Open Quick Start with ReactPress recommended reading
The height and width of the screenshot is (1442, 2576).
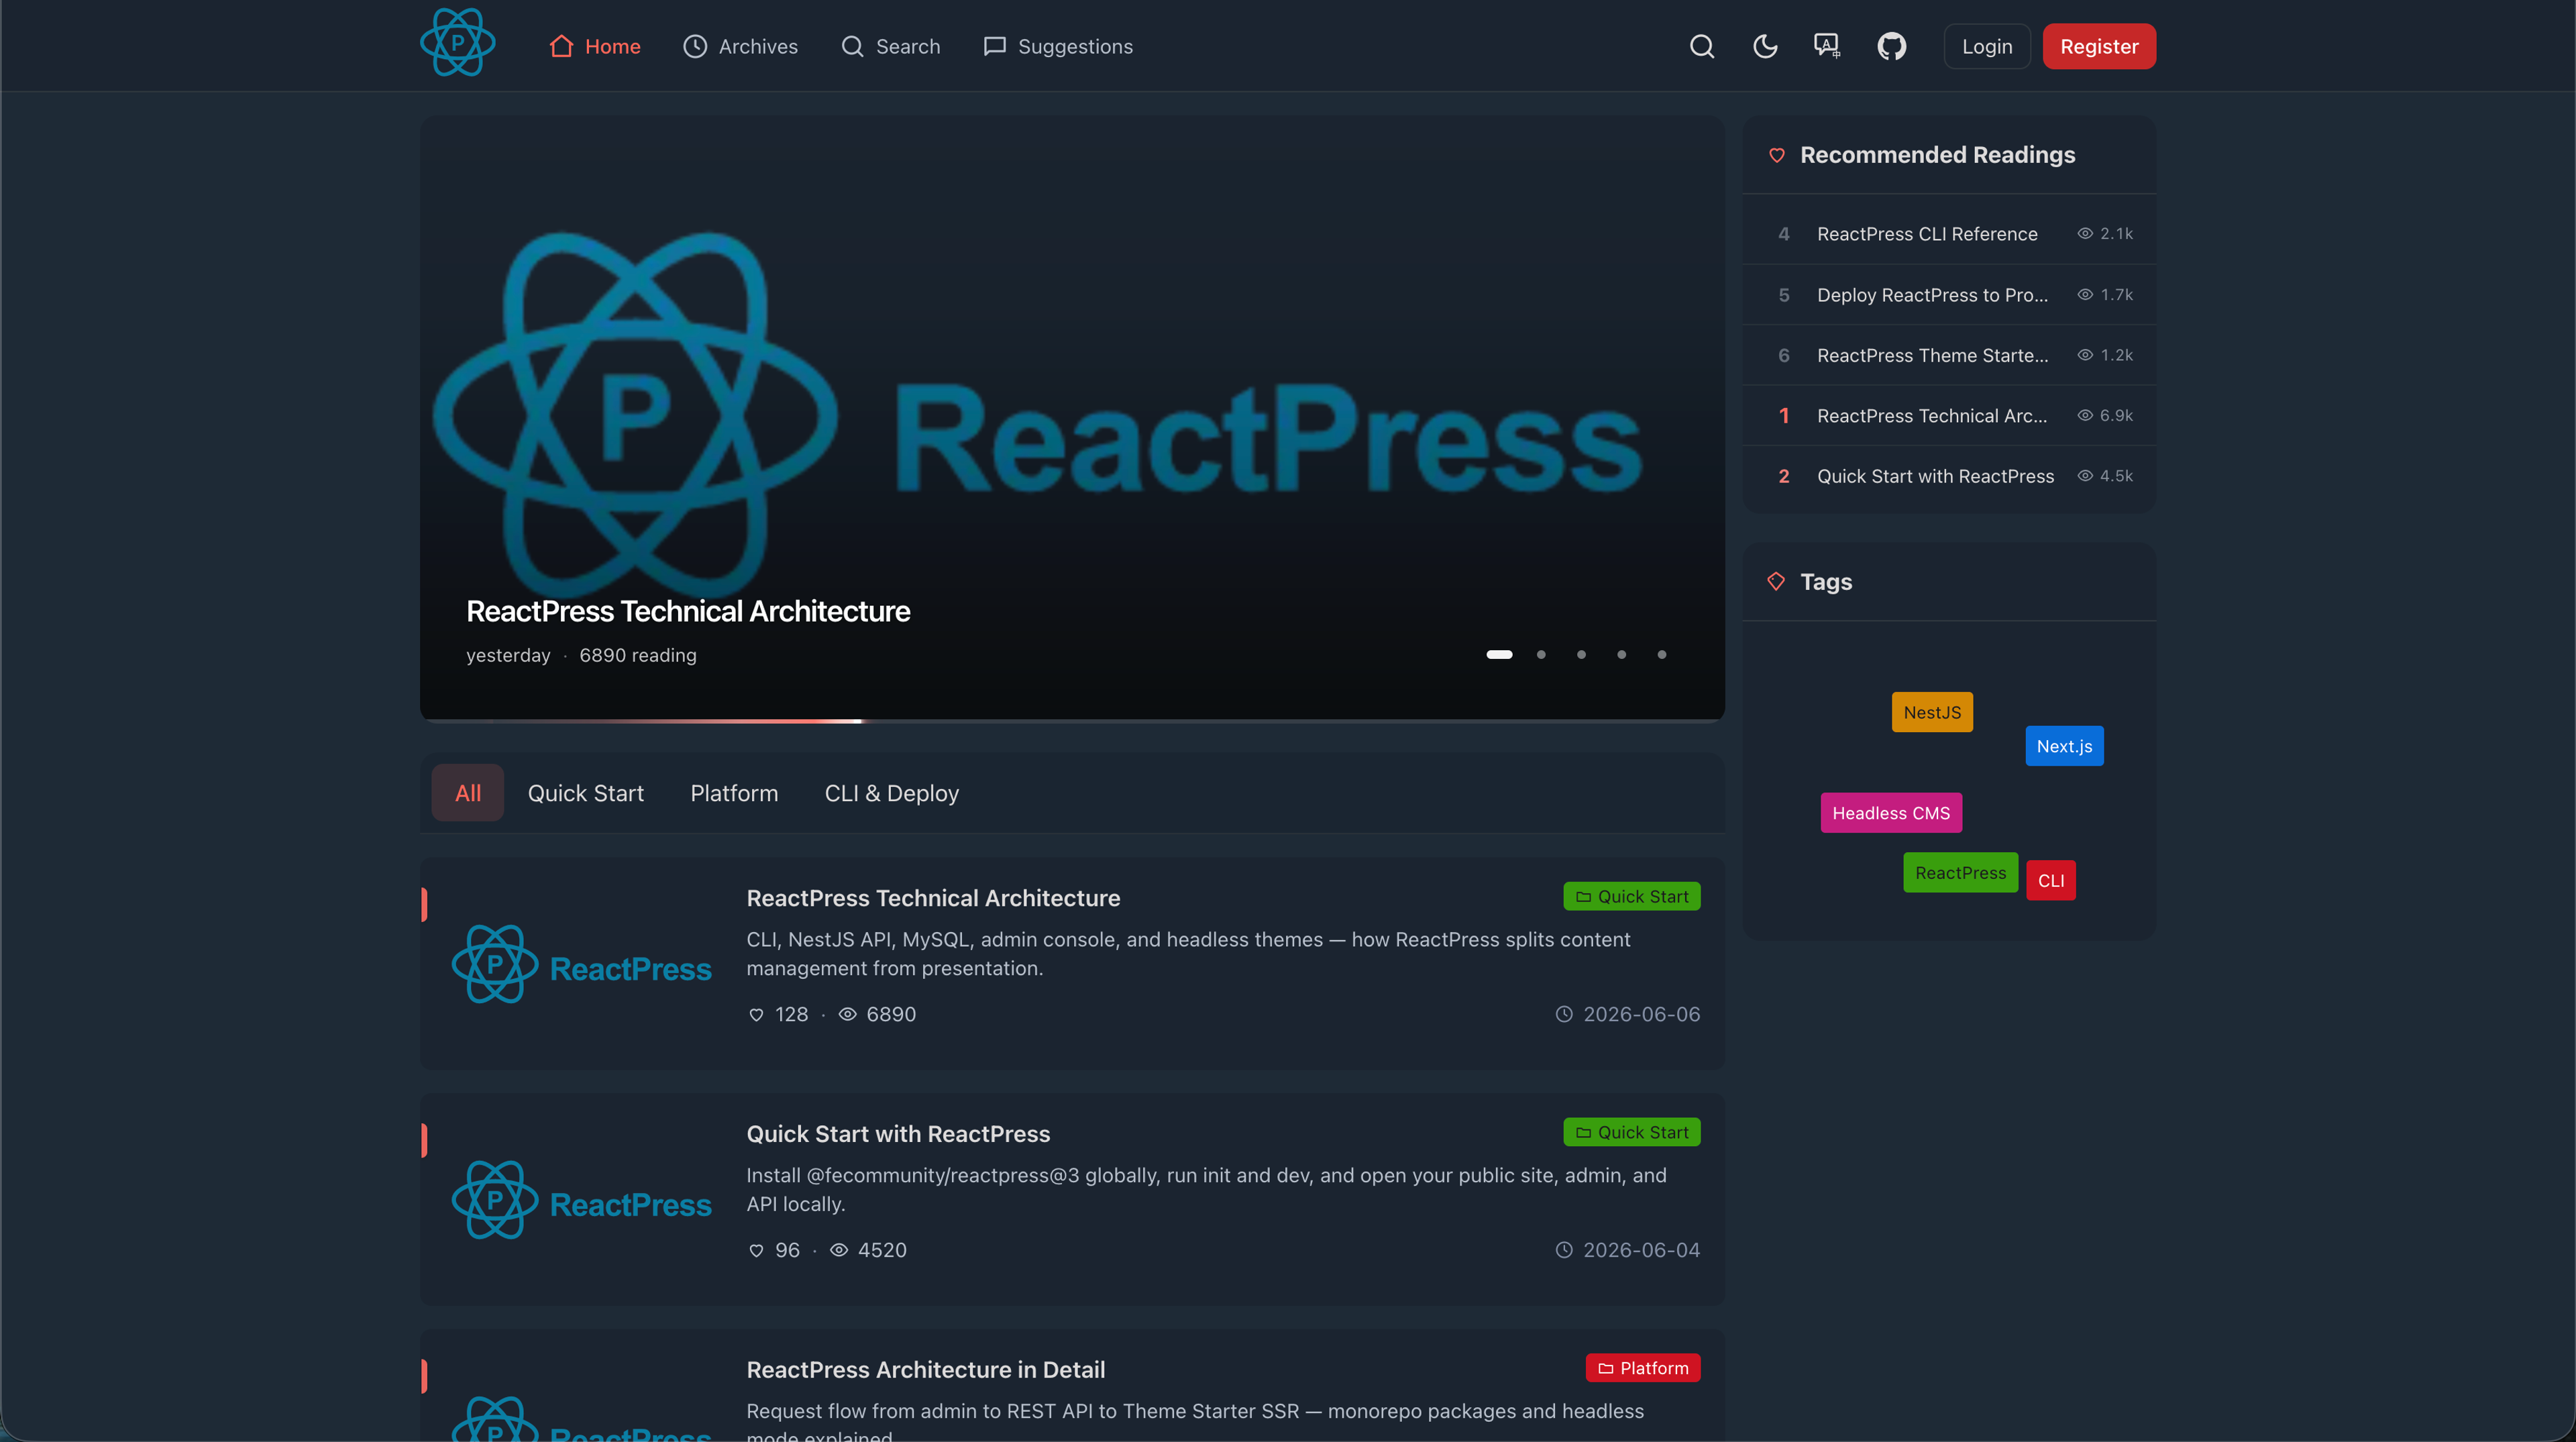[1949, 476]
